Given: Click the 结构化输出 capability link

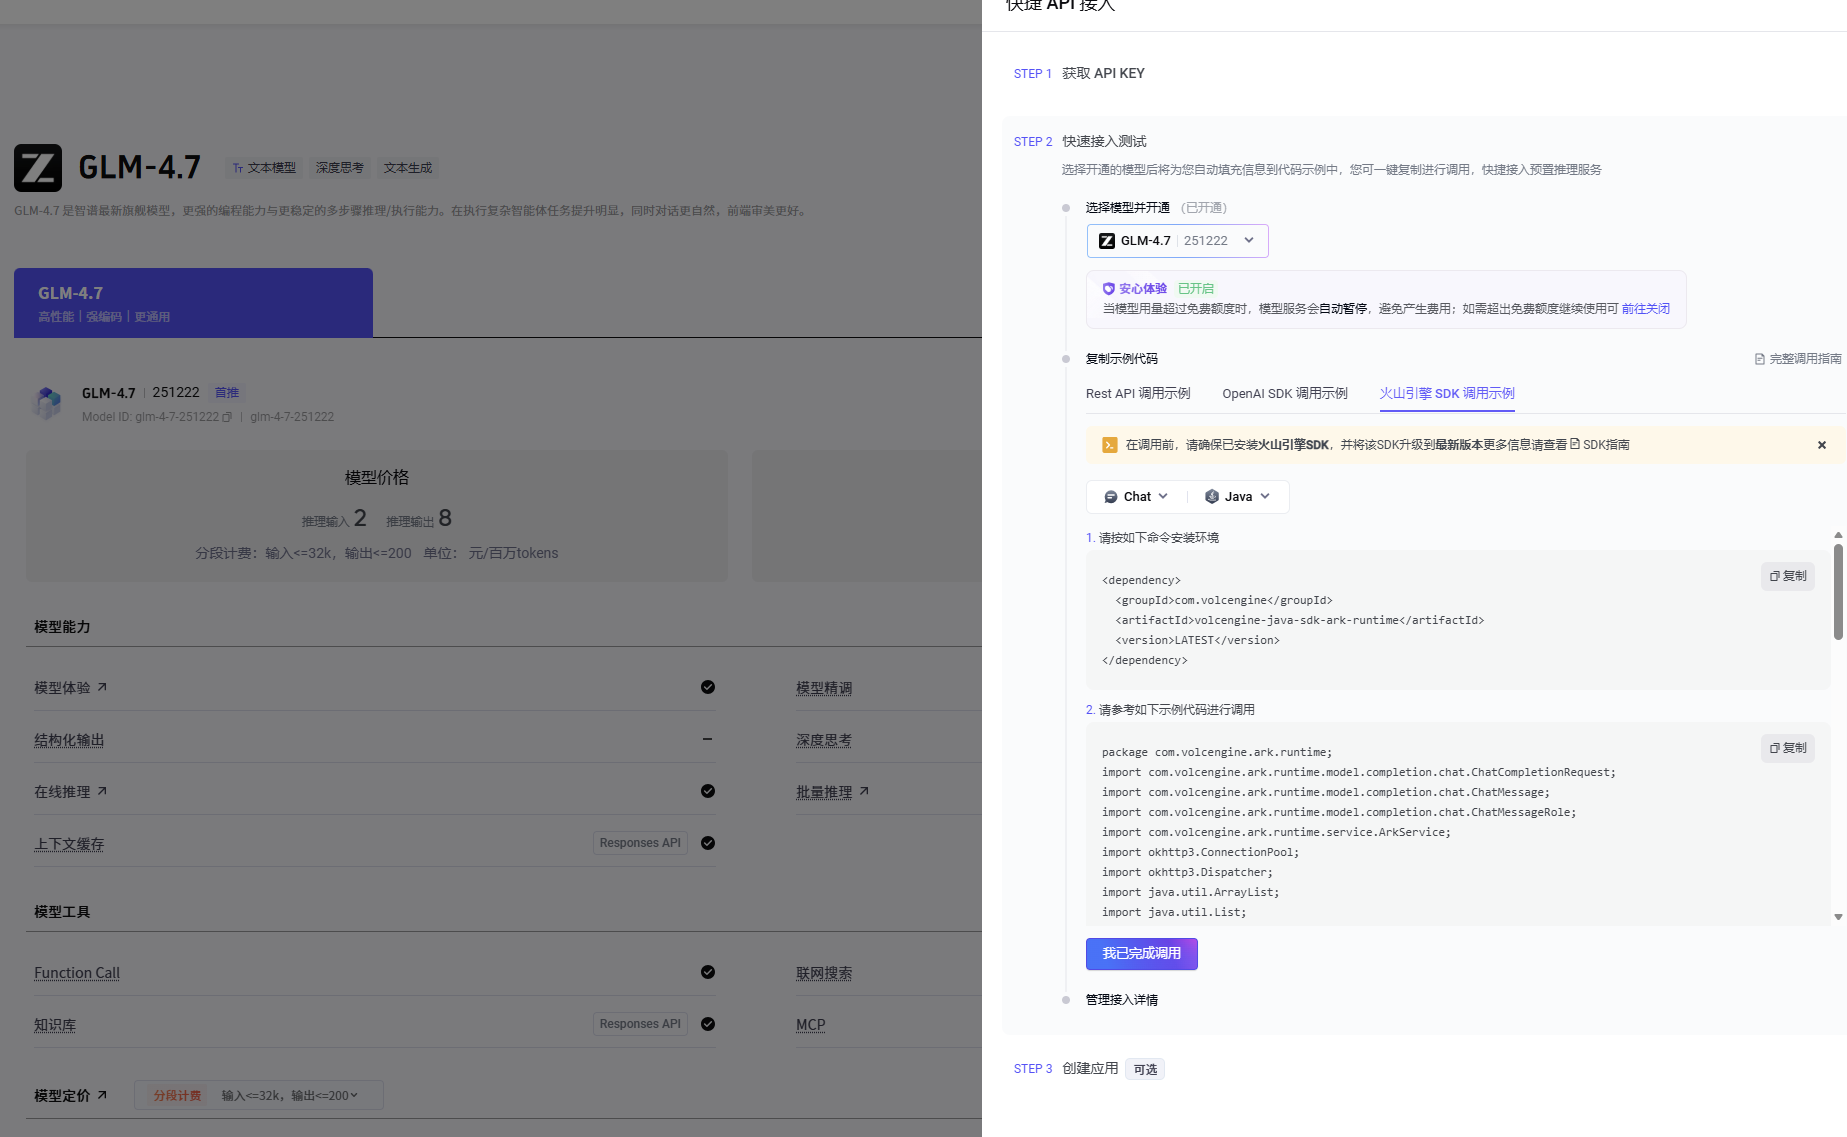Looking at the screenshot, I should [69, 740].
